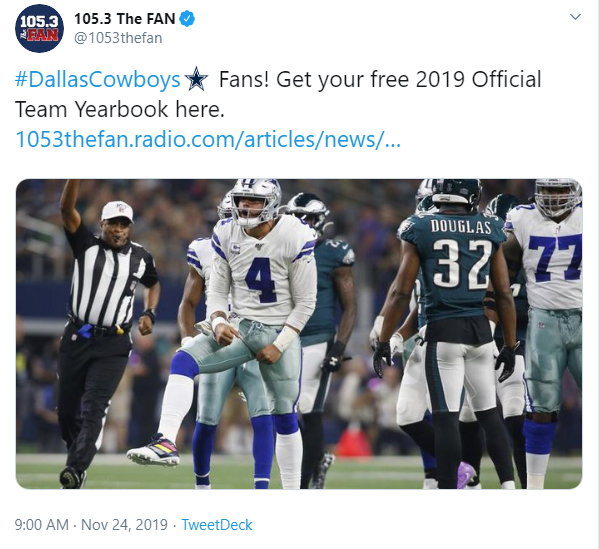Open the football game photo
599x549 pixels.
tap(299, 334)
